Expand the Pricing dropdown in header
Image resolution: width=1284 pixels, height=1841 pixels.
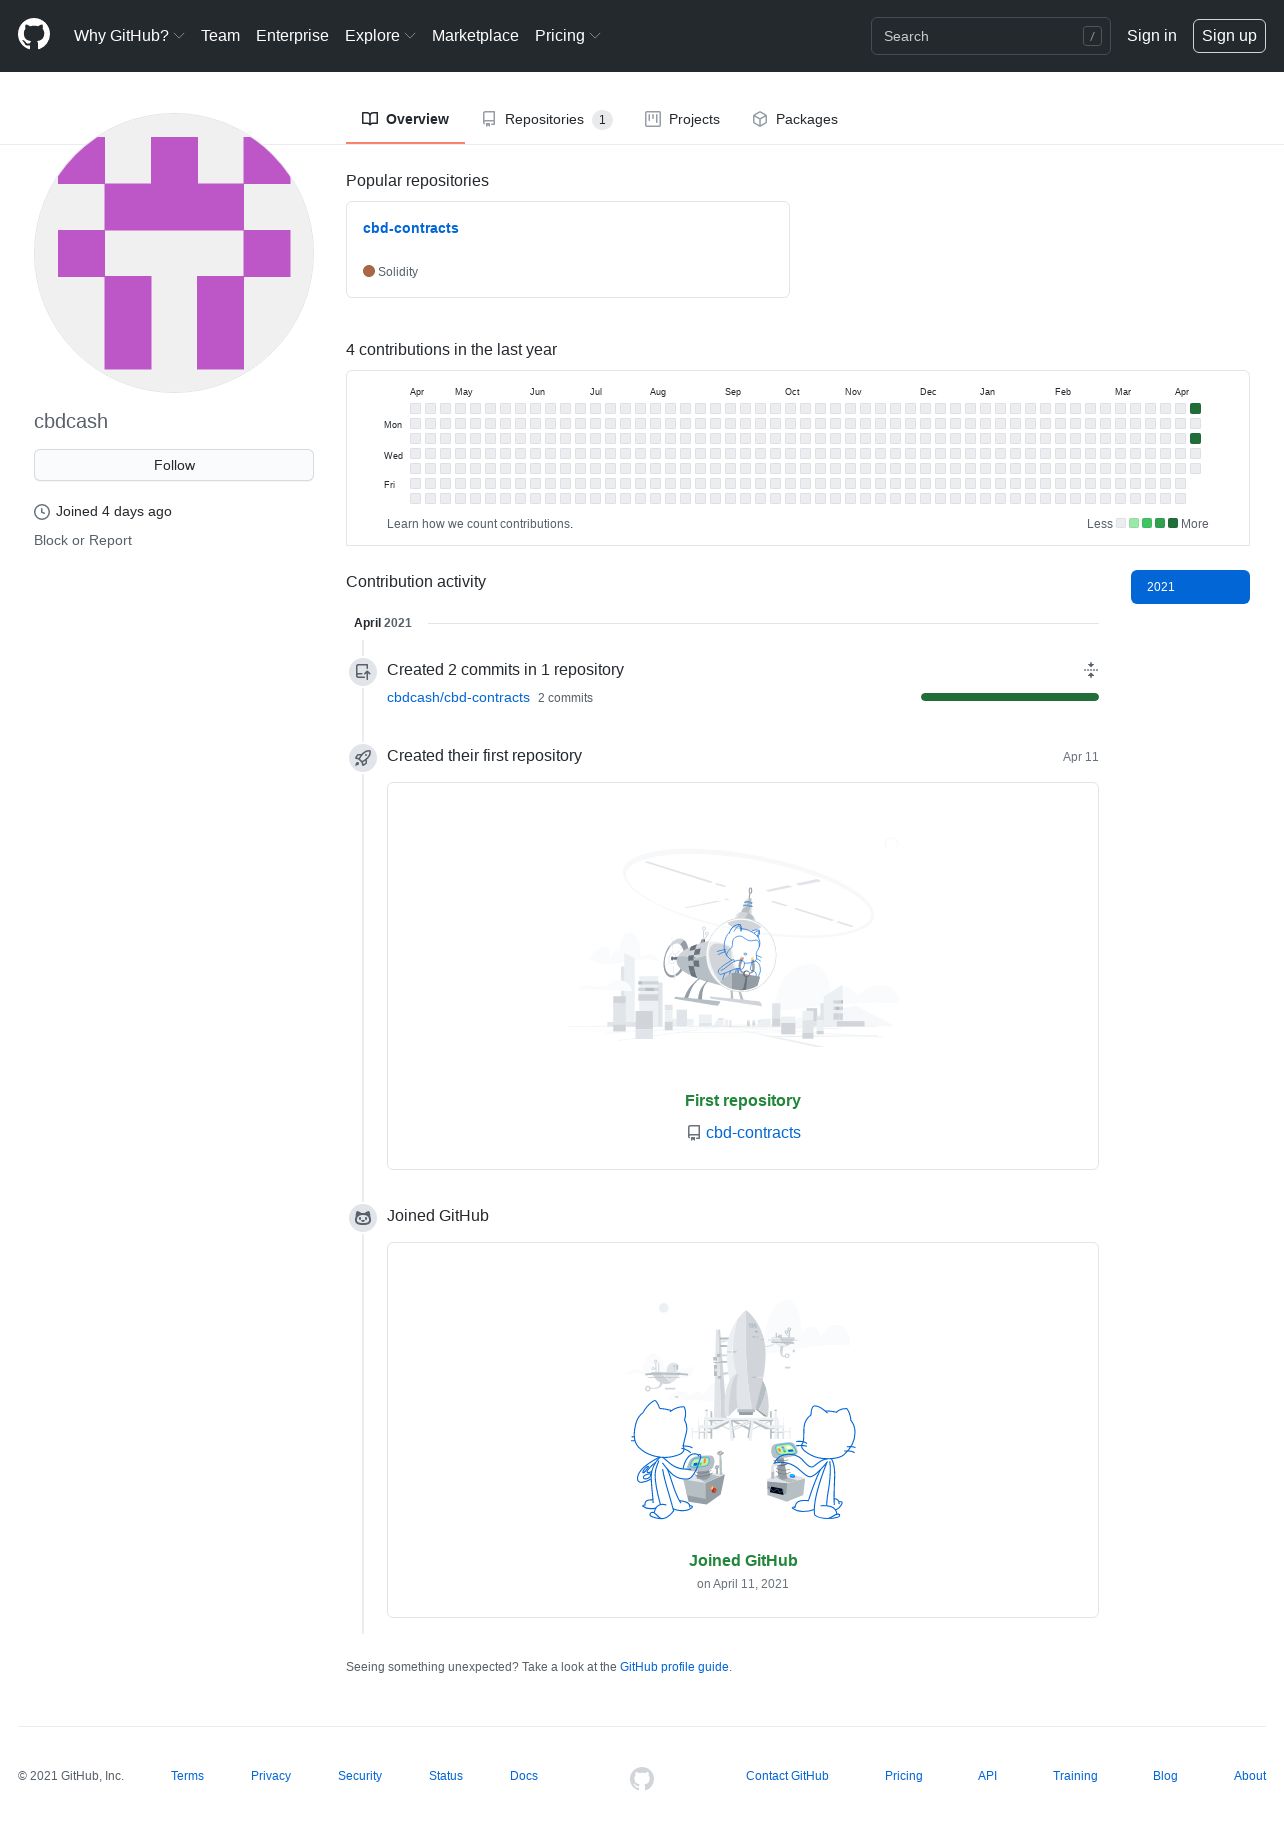point(567,36)
